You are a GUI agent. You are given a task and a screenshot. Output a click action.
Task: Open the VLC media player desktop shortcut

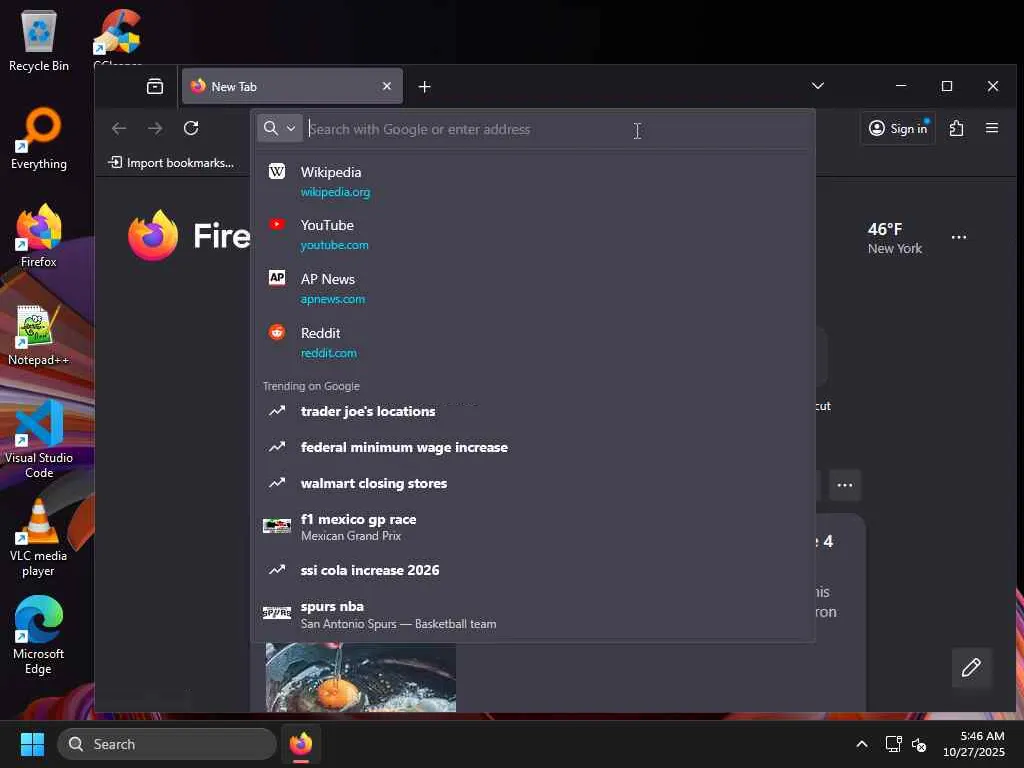pos(39,538)
